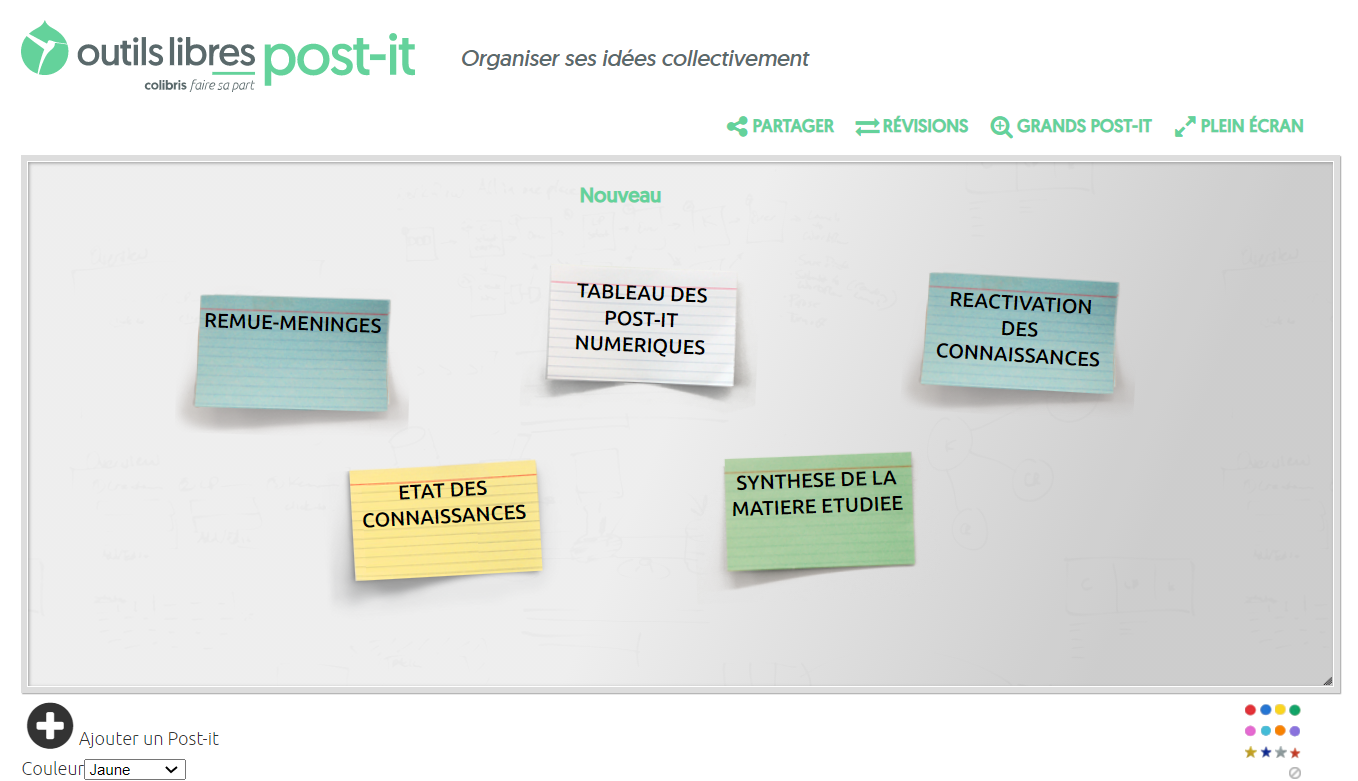Pick the red marker color dot

1250,710
